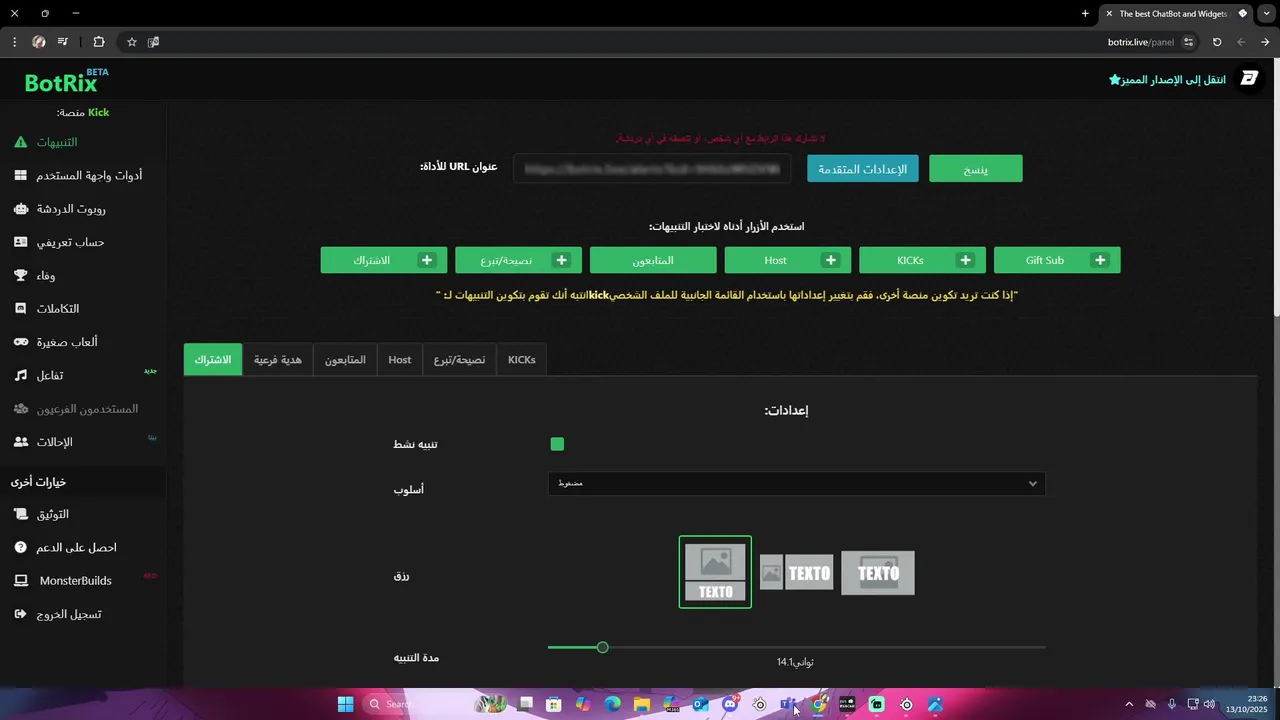Close the BotRix browser tab
This screenshot has height=720, width=1280.
pos(1109,13)
